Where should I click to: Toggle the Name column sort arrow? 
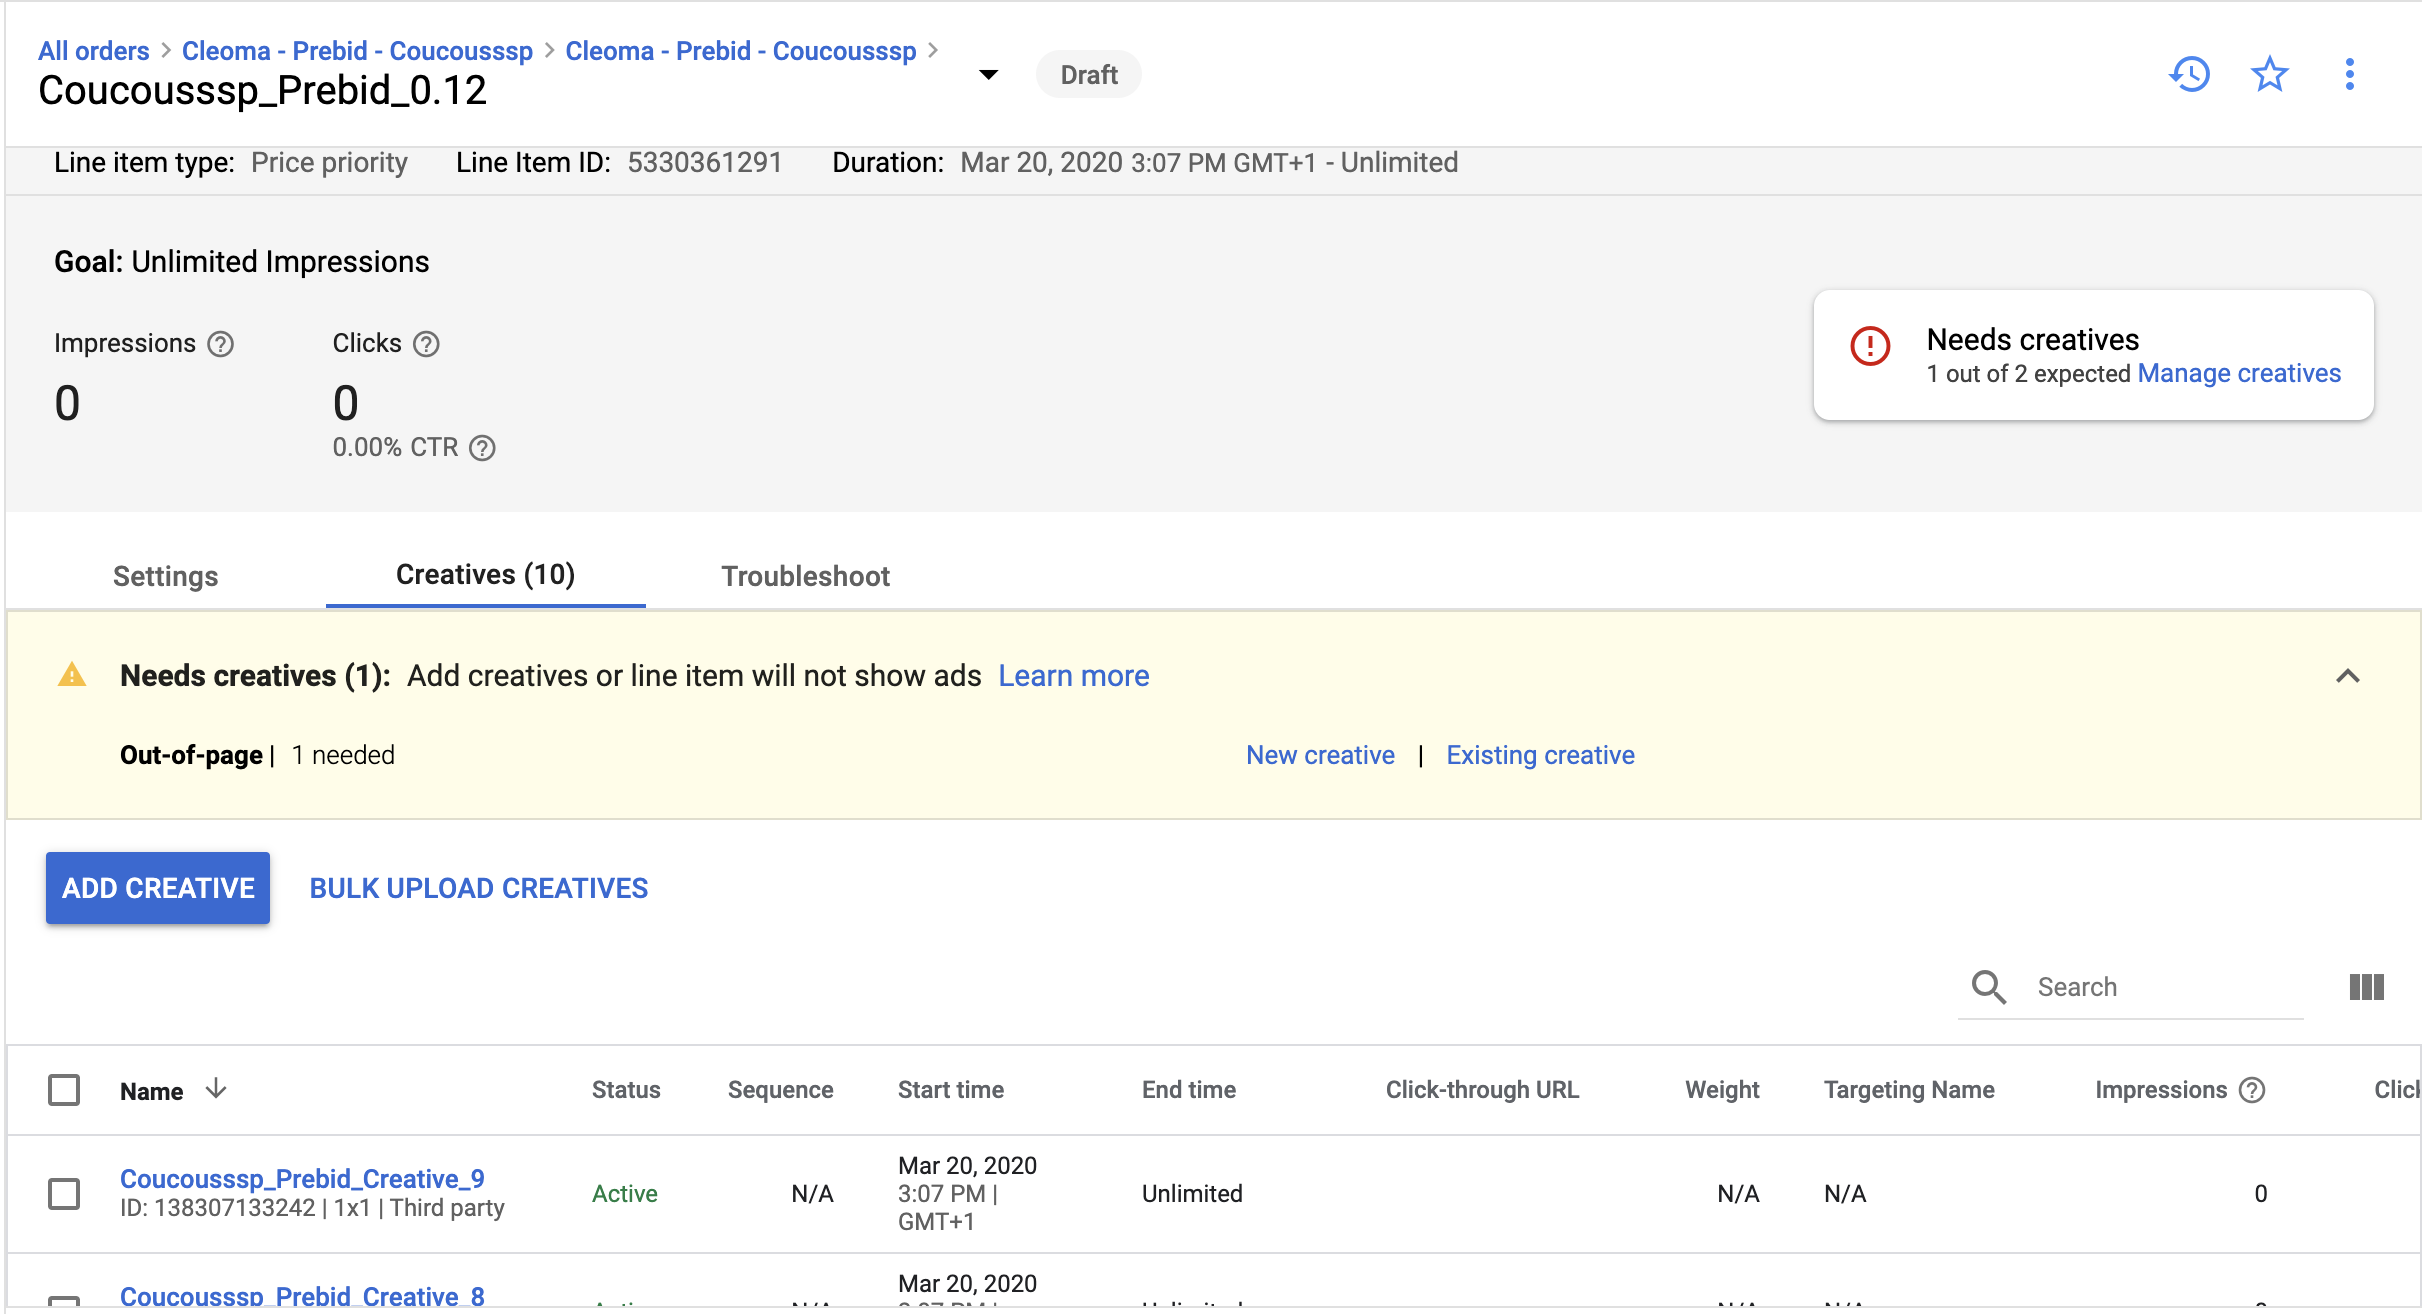[216, 1090]
